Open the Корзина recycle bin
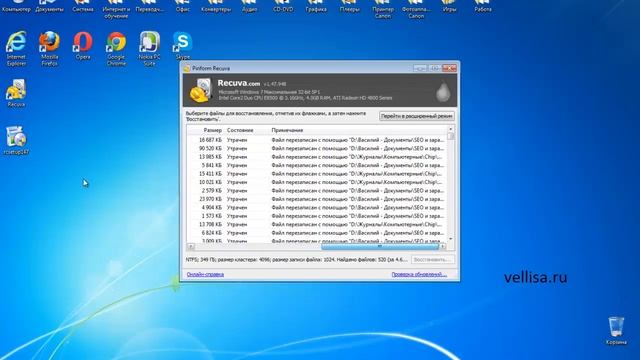Viewport: 640px width, 360px height. (x=616, y=331)
